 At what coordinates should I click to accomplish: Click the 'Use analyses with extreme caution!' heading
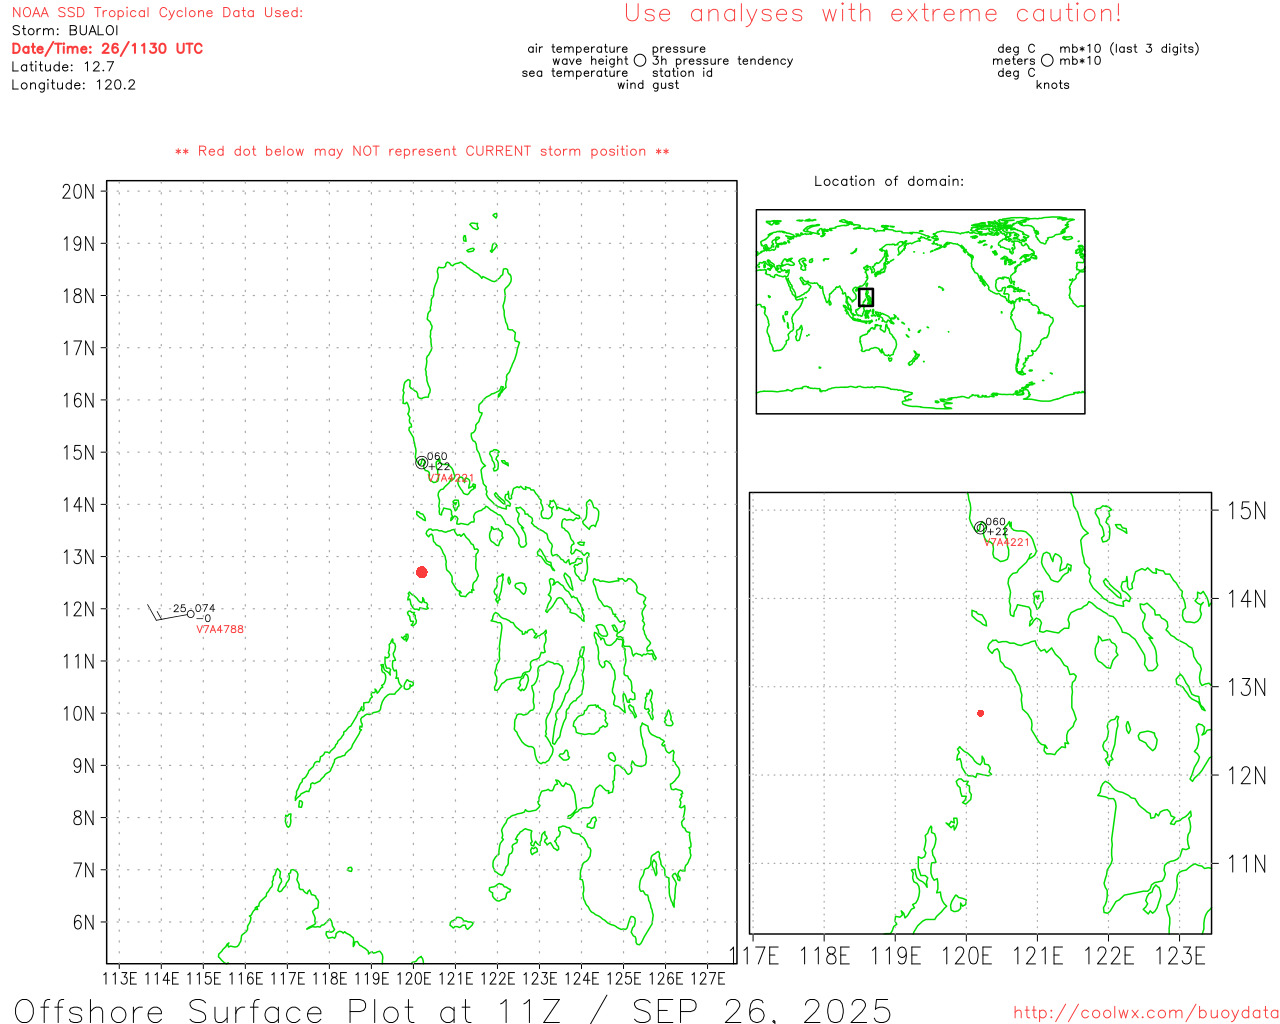point(873,14)
